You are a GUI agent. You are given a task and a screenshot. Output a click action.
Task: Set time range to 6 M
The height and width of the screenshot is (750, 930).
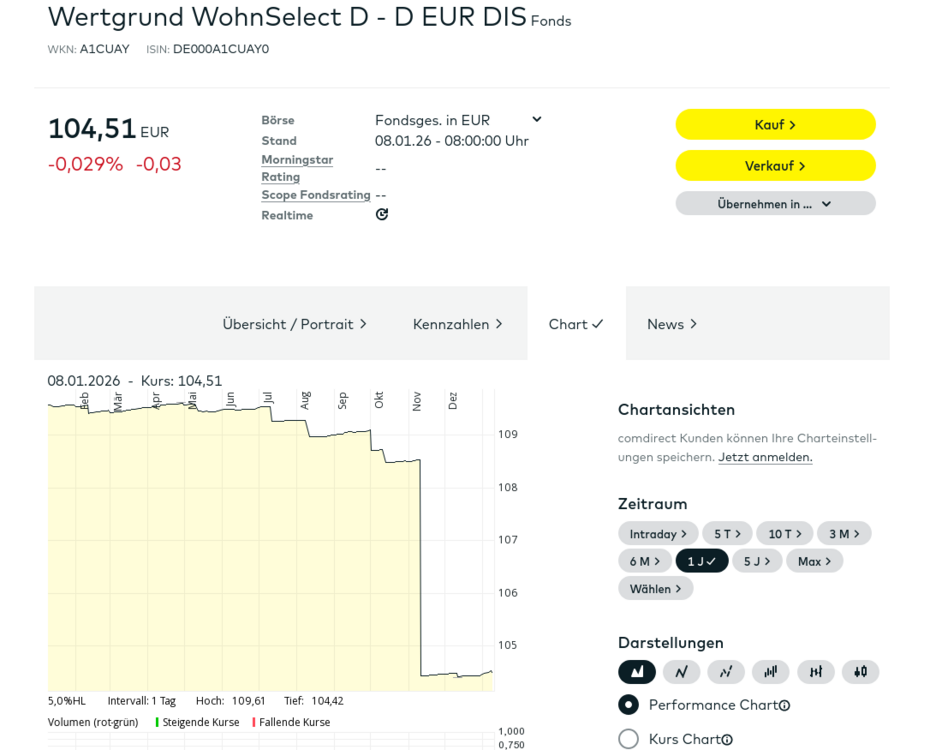click(645, 561)
